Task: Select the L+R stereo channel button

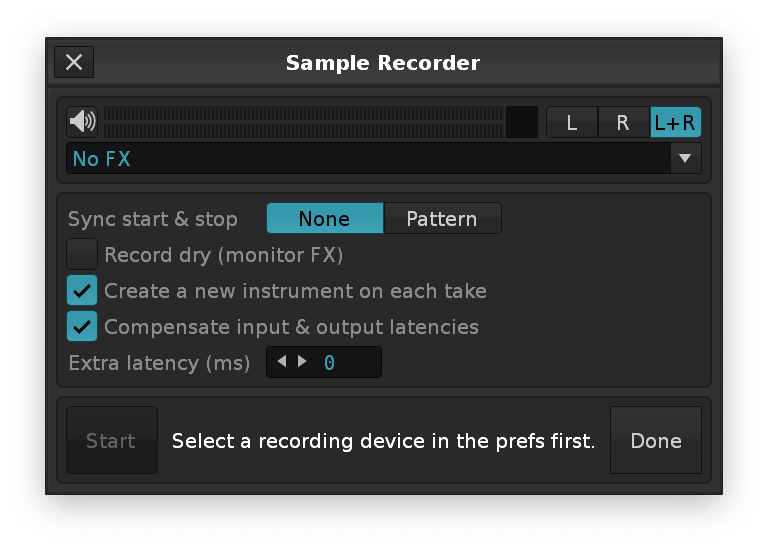Action: coord(675,123)
